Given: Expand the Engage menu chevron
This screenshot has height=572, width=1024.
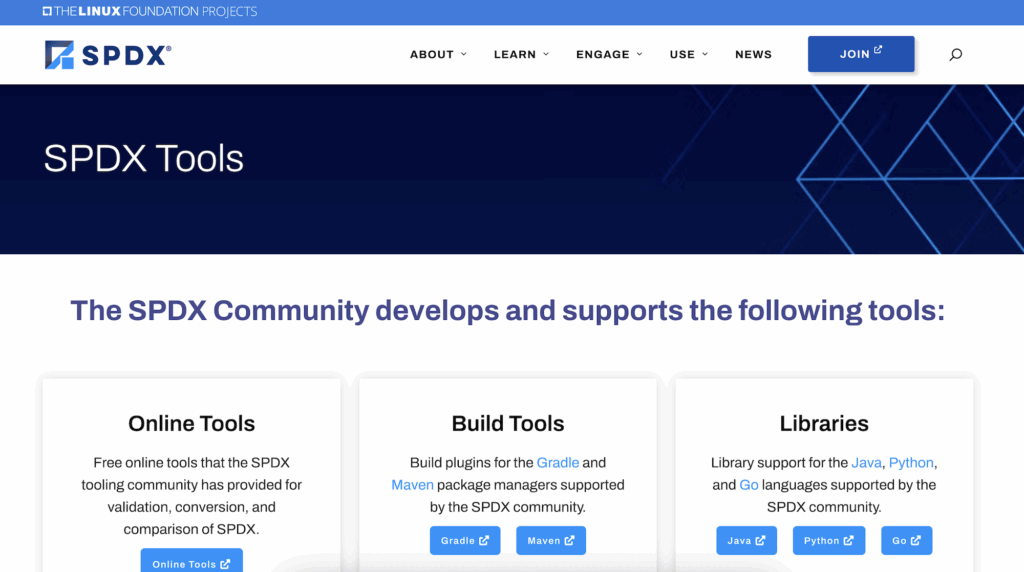Looking at the screenshot, I should [639, 54].
